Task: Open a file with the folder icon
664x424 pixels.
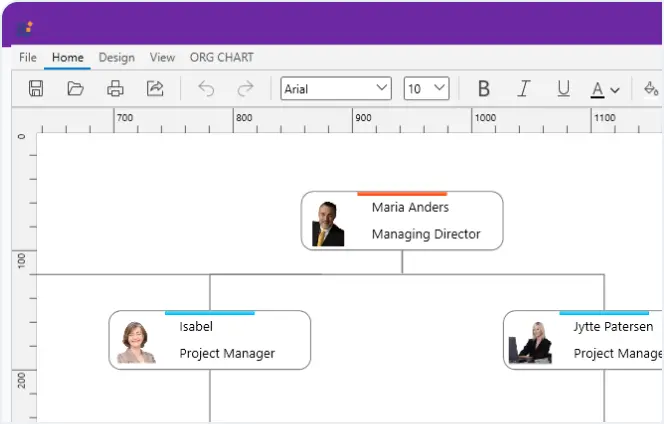Action: click(75, 88)
